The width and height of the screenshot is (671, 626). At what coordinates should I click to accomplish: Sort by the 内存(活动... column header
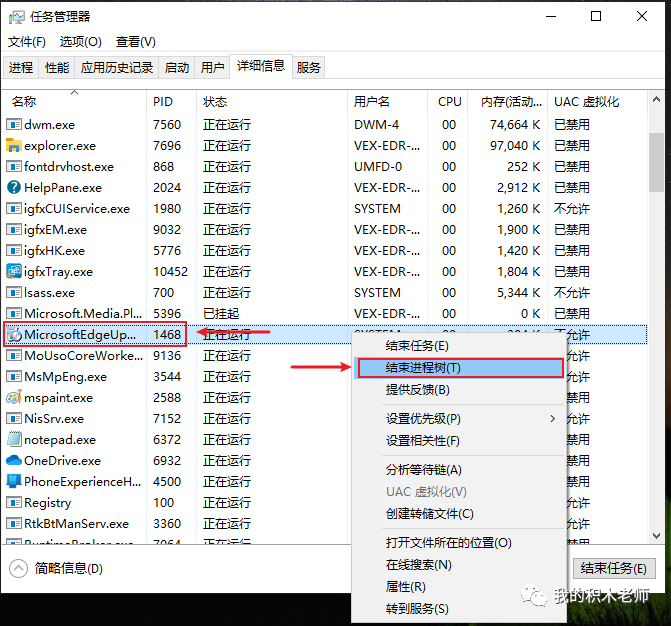coord(508,101)
